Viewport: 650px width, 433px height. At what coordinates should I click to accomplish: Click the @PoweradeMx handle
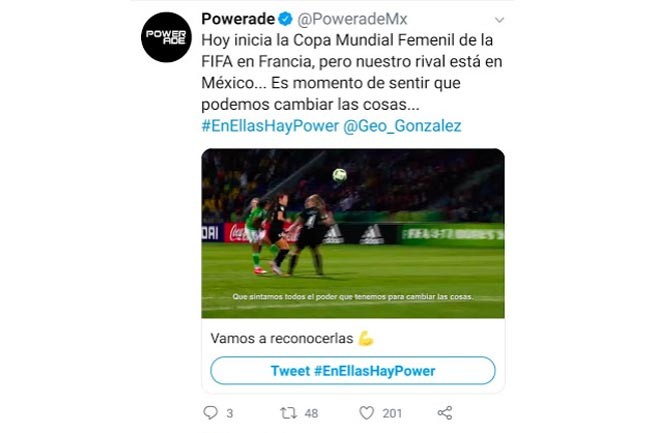(352, 19)
